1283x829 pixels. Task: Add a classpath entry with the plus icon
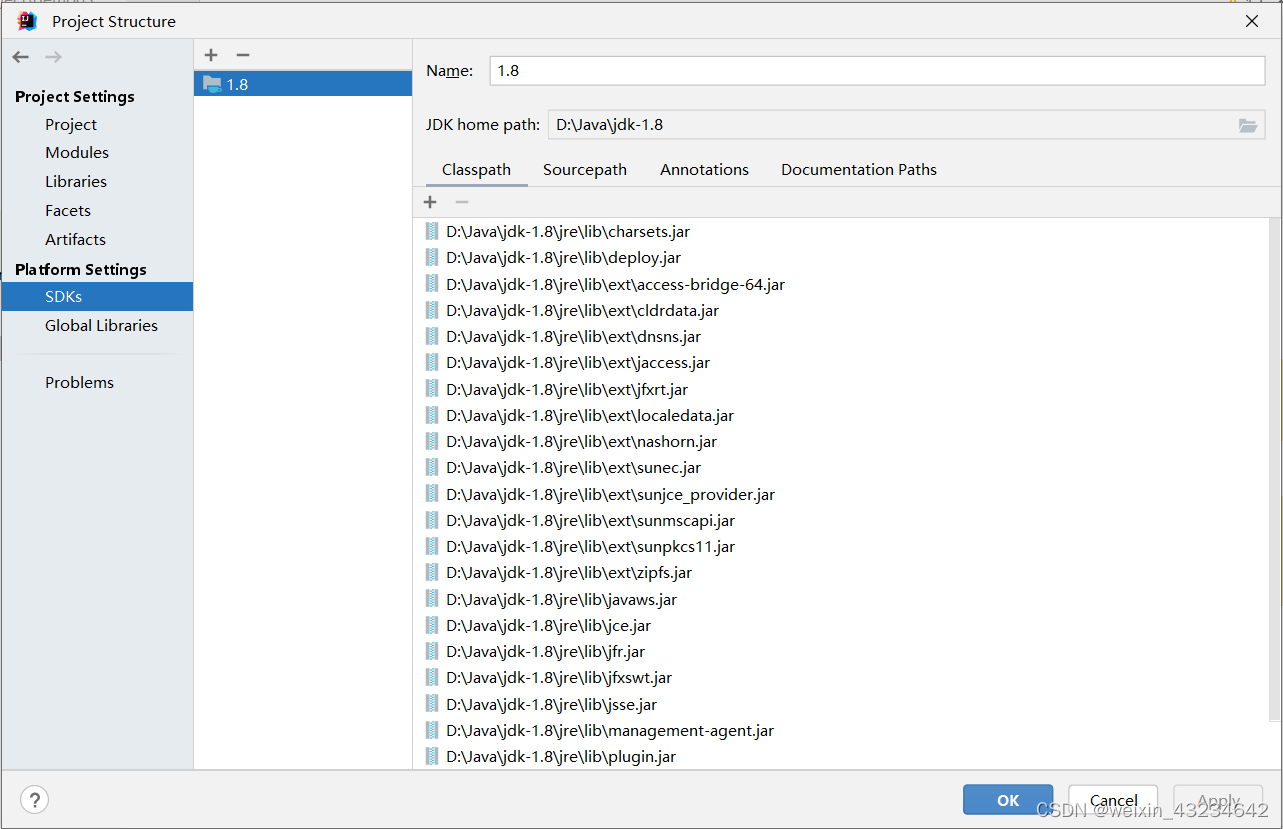click(430, 201)
